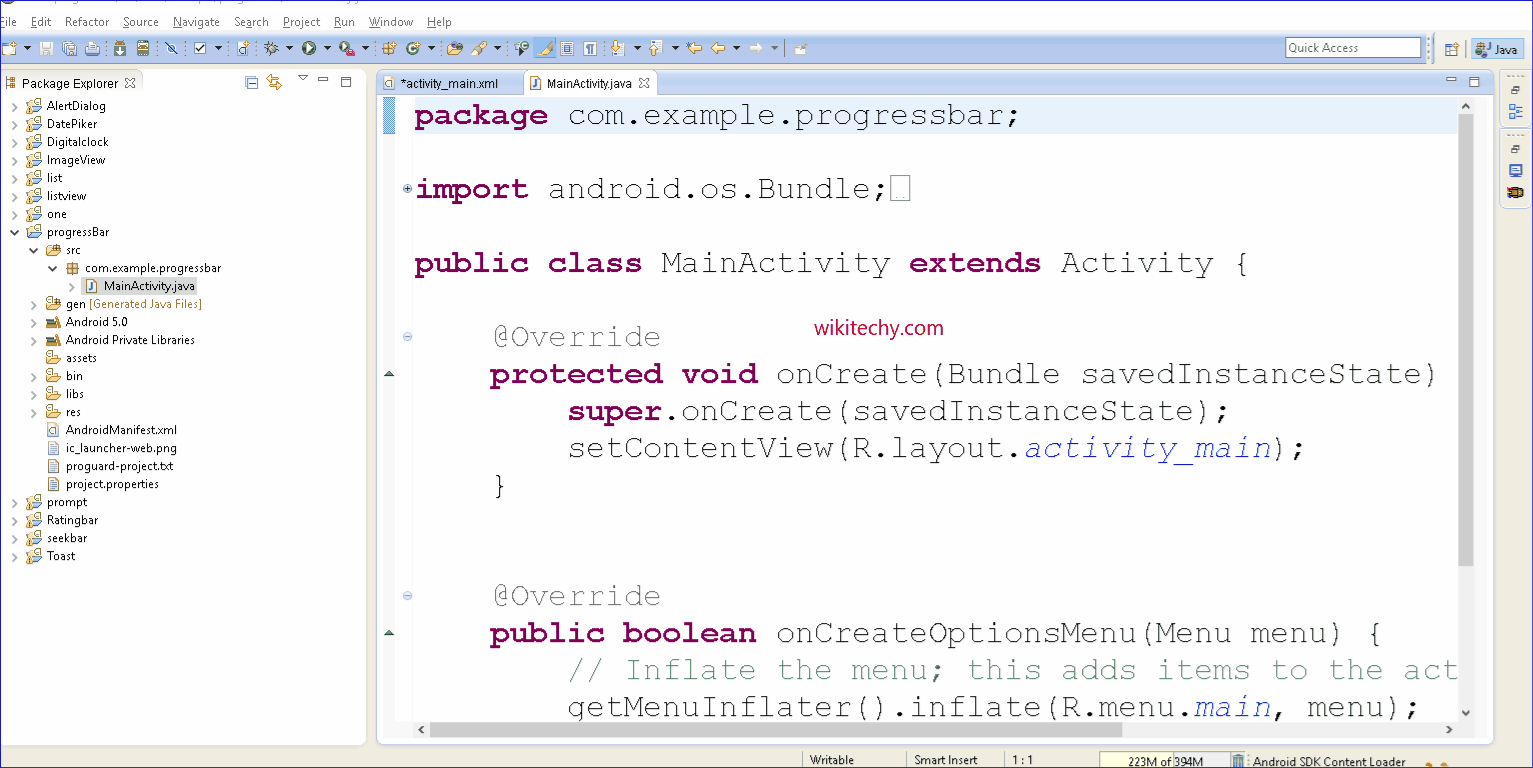The width and height of the screenshot is (1533, 768).
Task: Toggle Mark Occurrences highlighter button
Action: [x=545, y=48]
